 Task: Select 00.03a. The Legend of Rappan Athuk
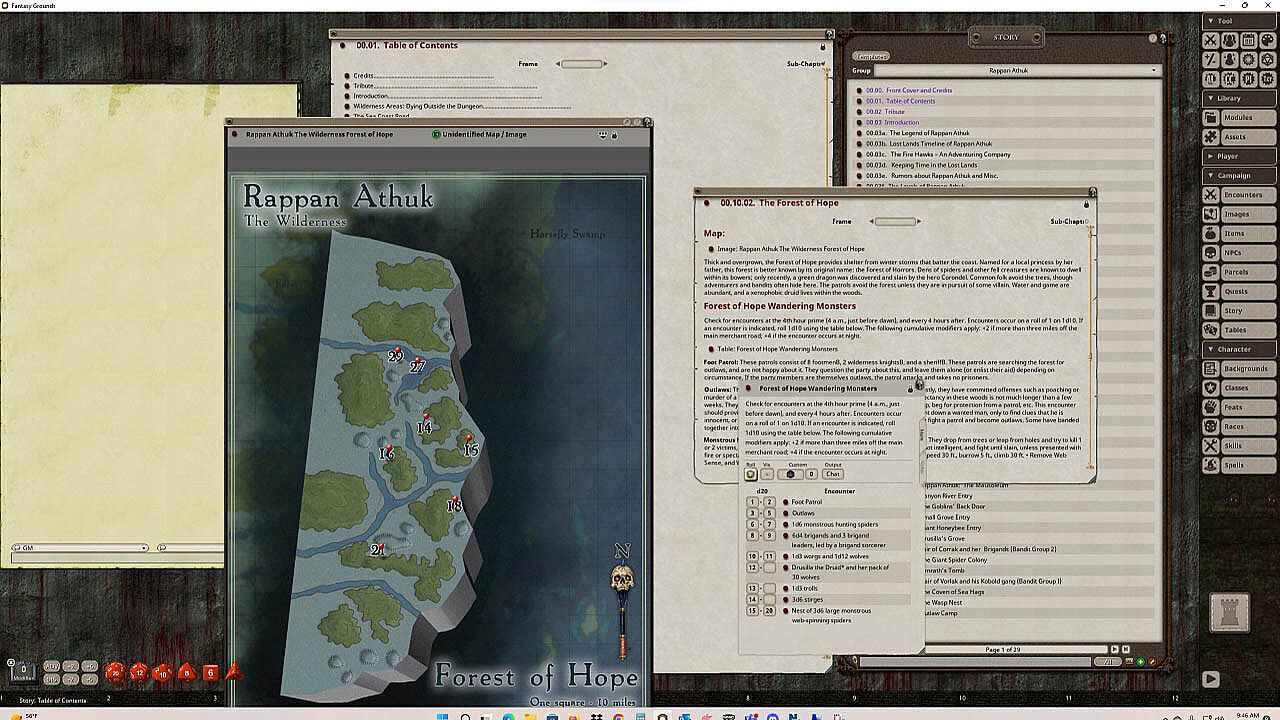918,133
